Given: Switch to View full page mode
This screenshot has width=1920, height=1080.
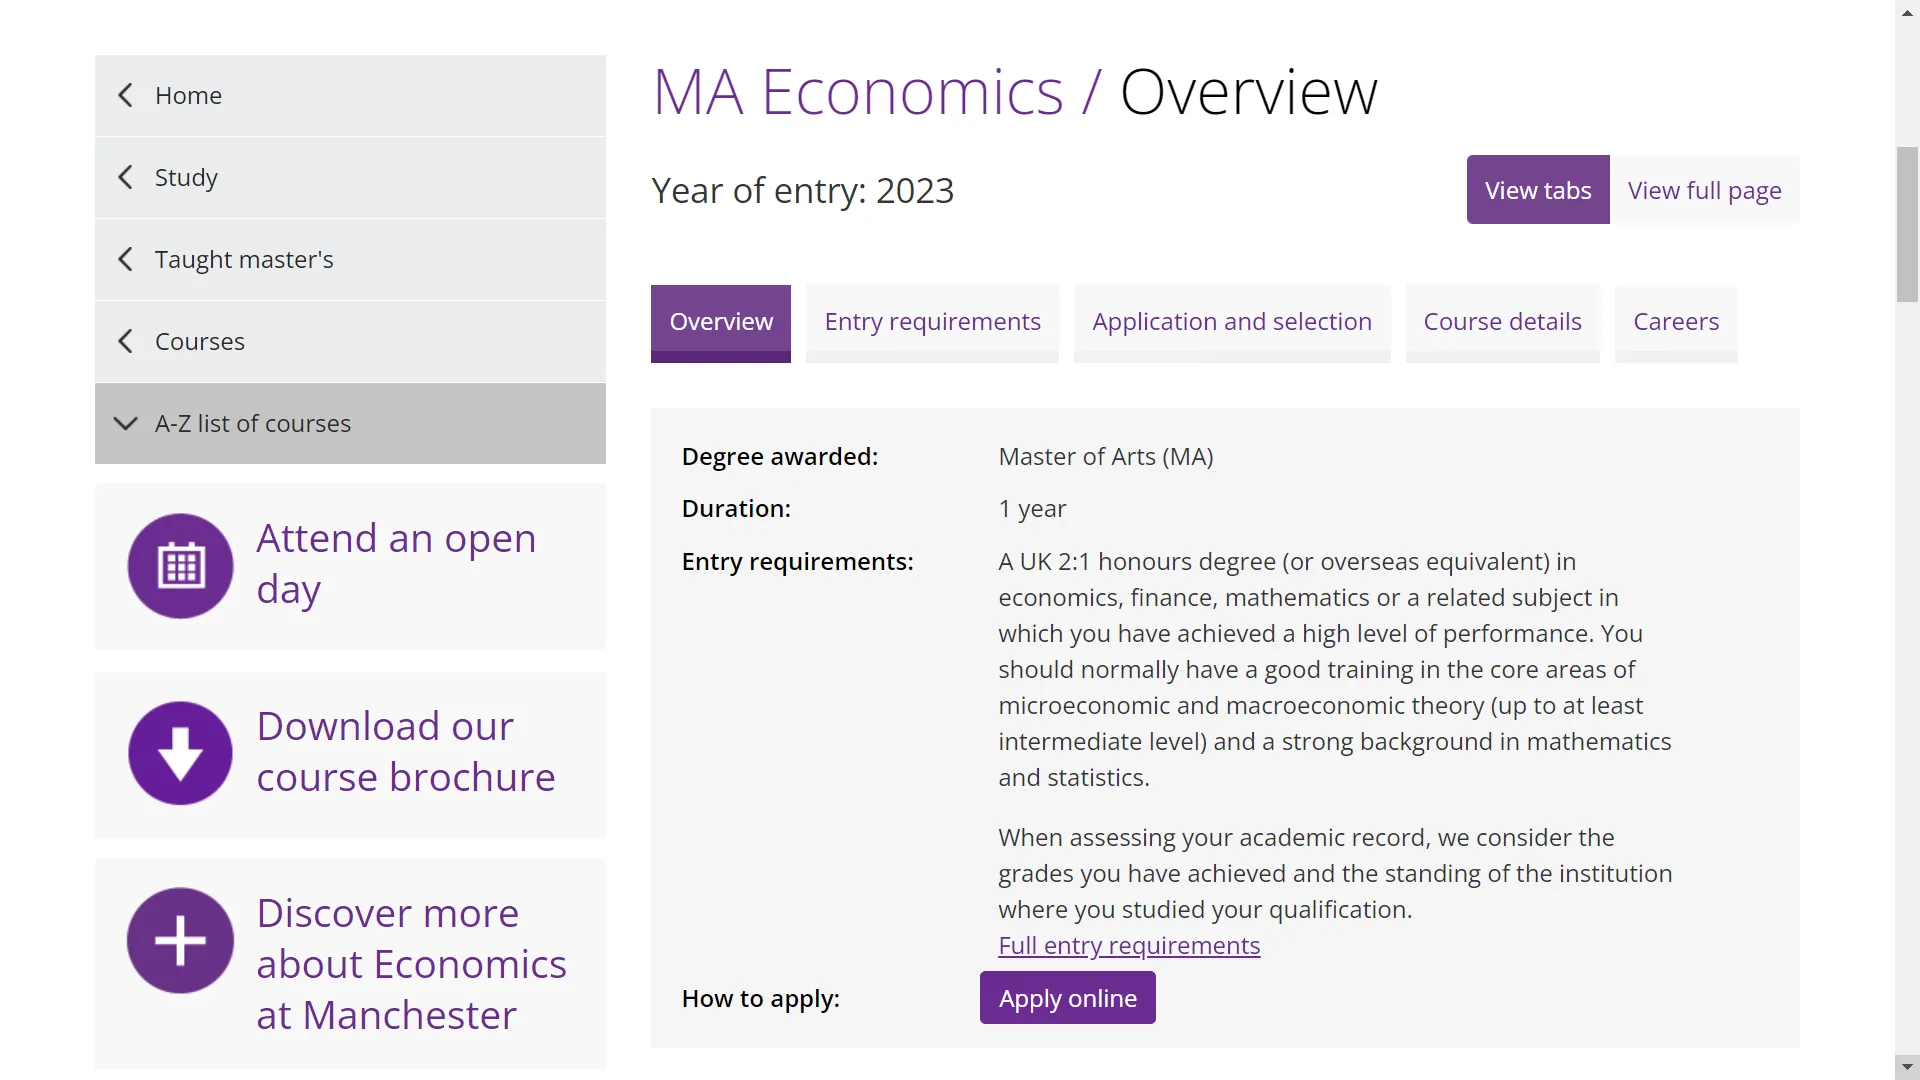Looking at the screenshot, I should point(1704,190).
